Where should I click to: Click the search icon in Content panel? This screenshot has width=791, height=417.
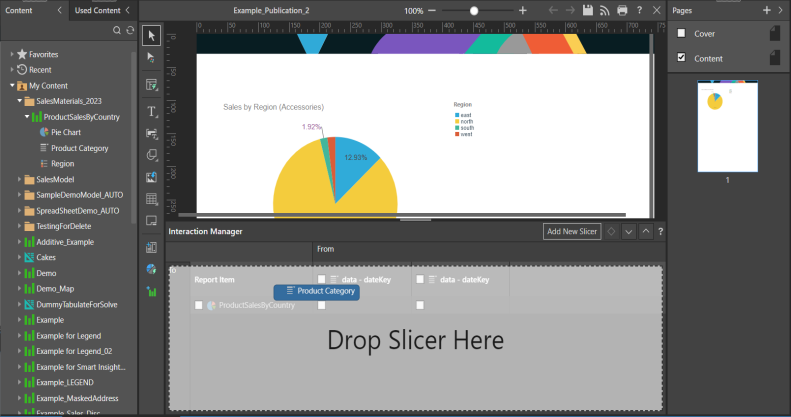tap(117, 31)
